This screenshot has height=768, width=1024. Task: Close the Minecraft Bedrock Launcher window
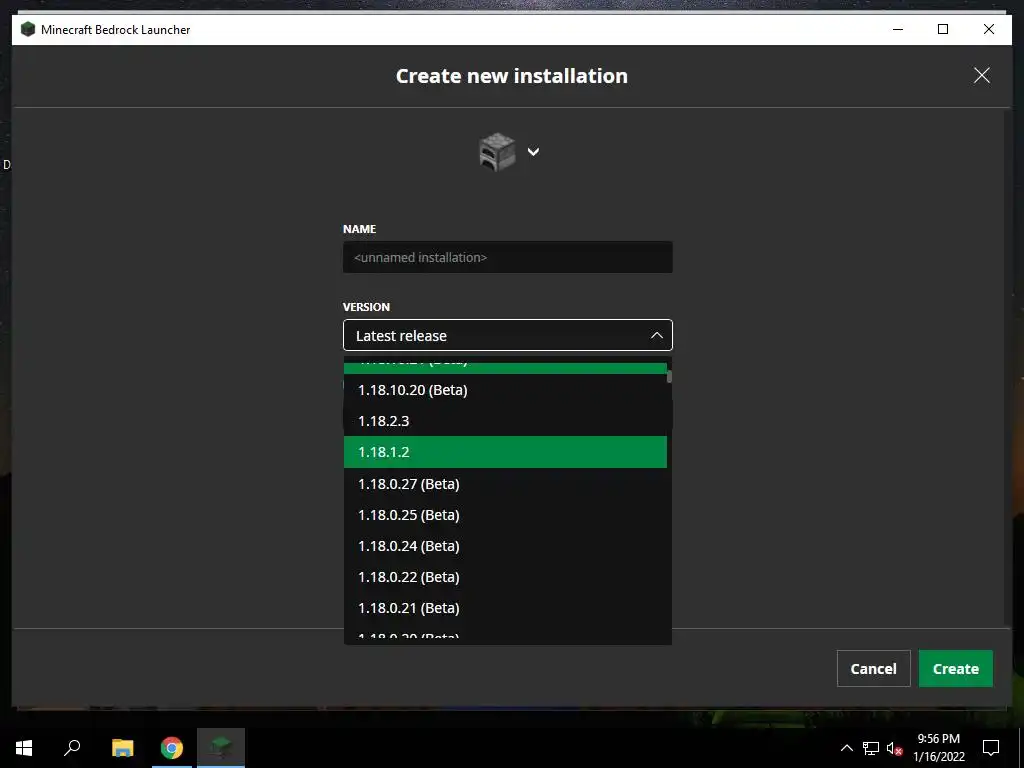coord(989,29)
